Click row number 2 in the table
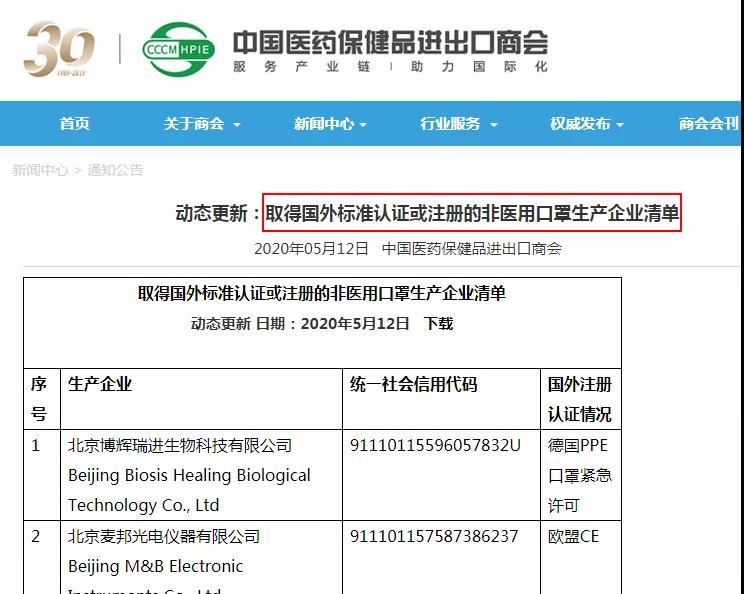Viewport: 744px width, 594px height. click(36, 536)
